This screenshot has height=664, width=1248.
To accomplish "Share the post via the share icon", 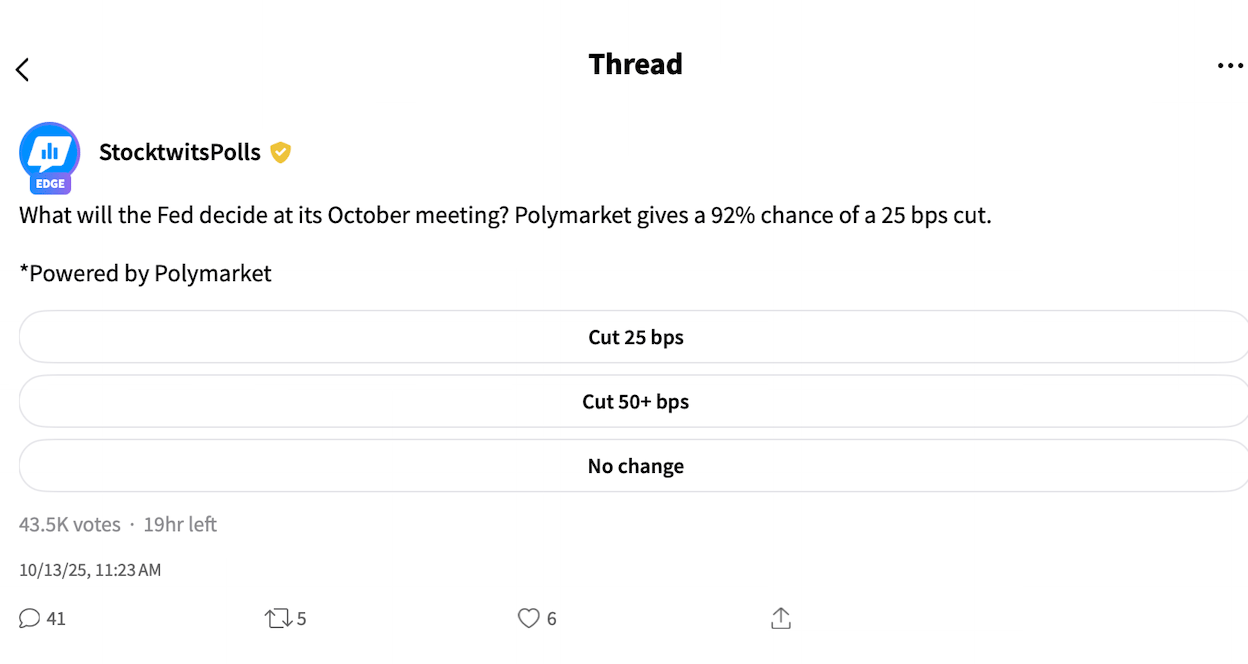I will (781, 619).
